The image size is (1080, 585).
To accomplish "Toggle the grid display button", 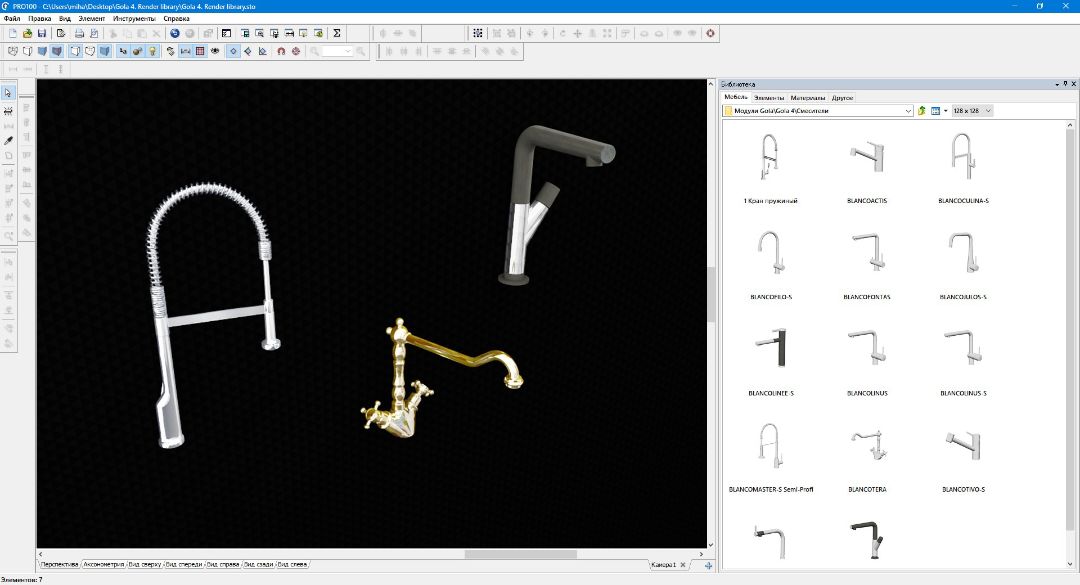I will [x=200, y=51].
